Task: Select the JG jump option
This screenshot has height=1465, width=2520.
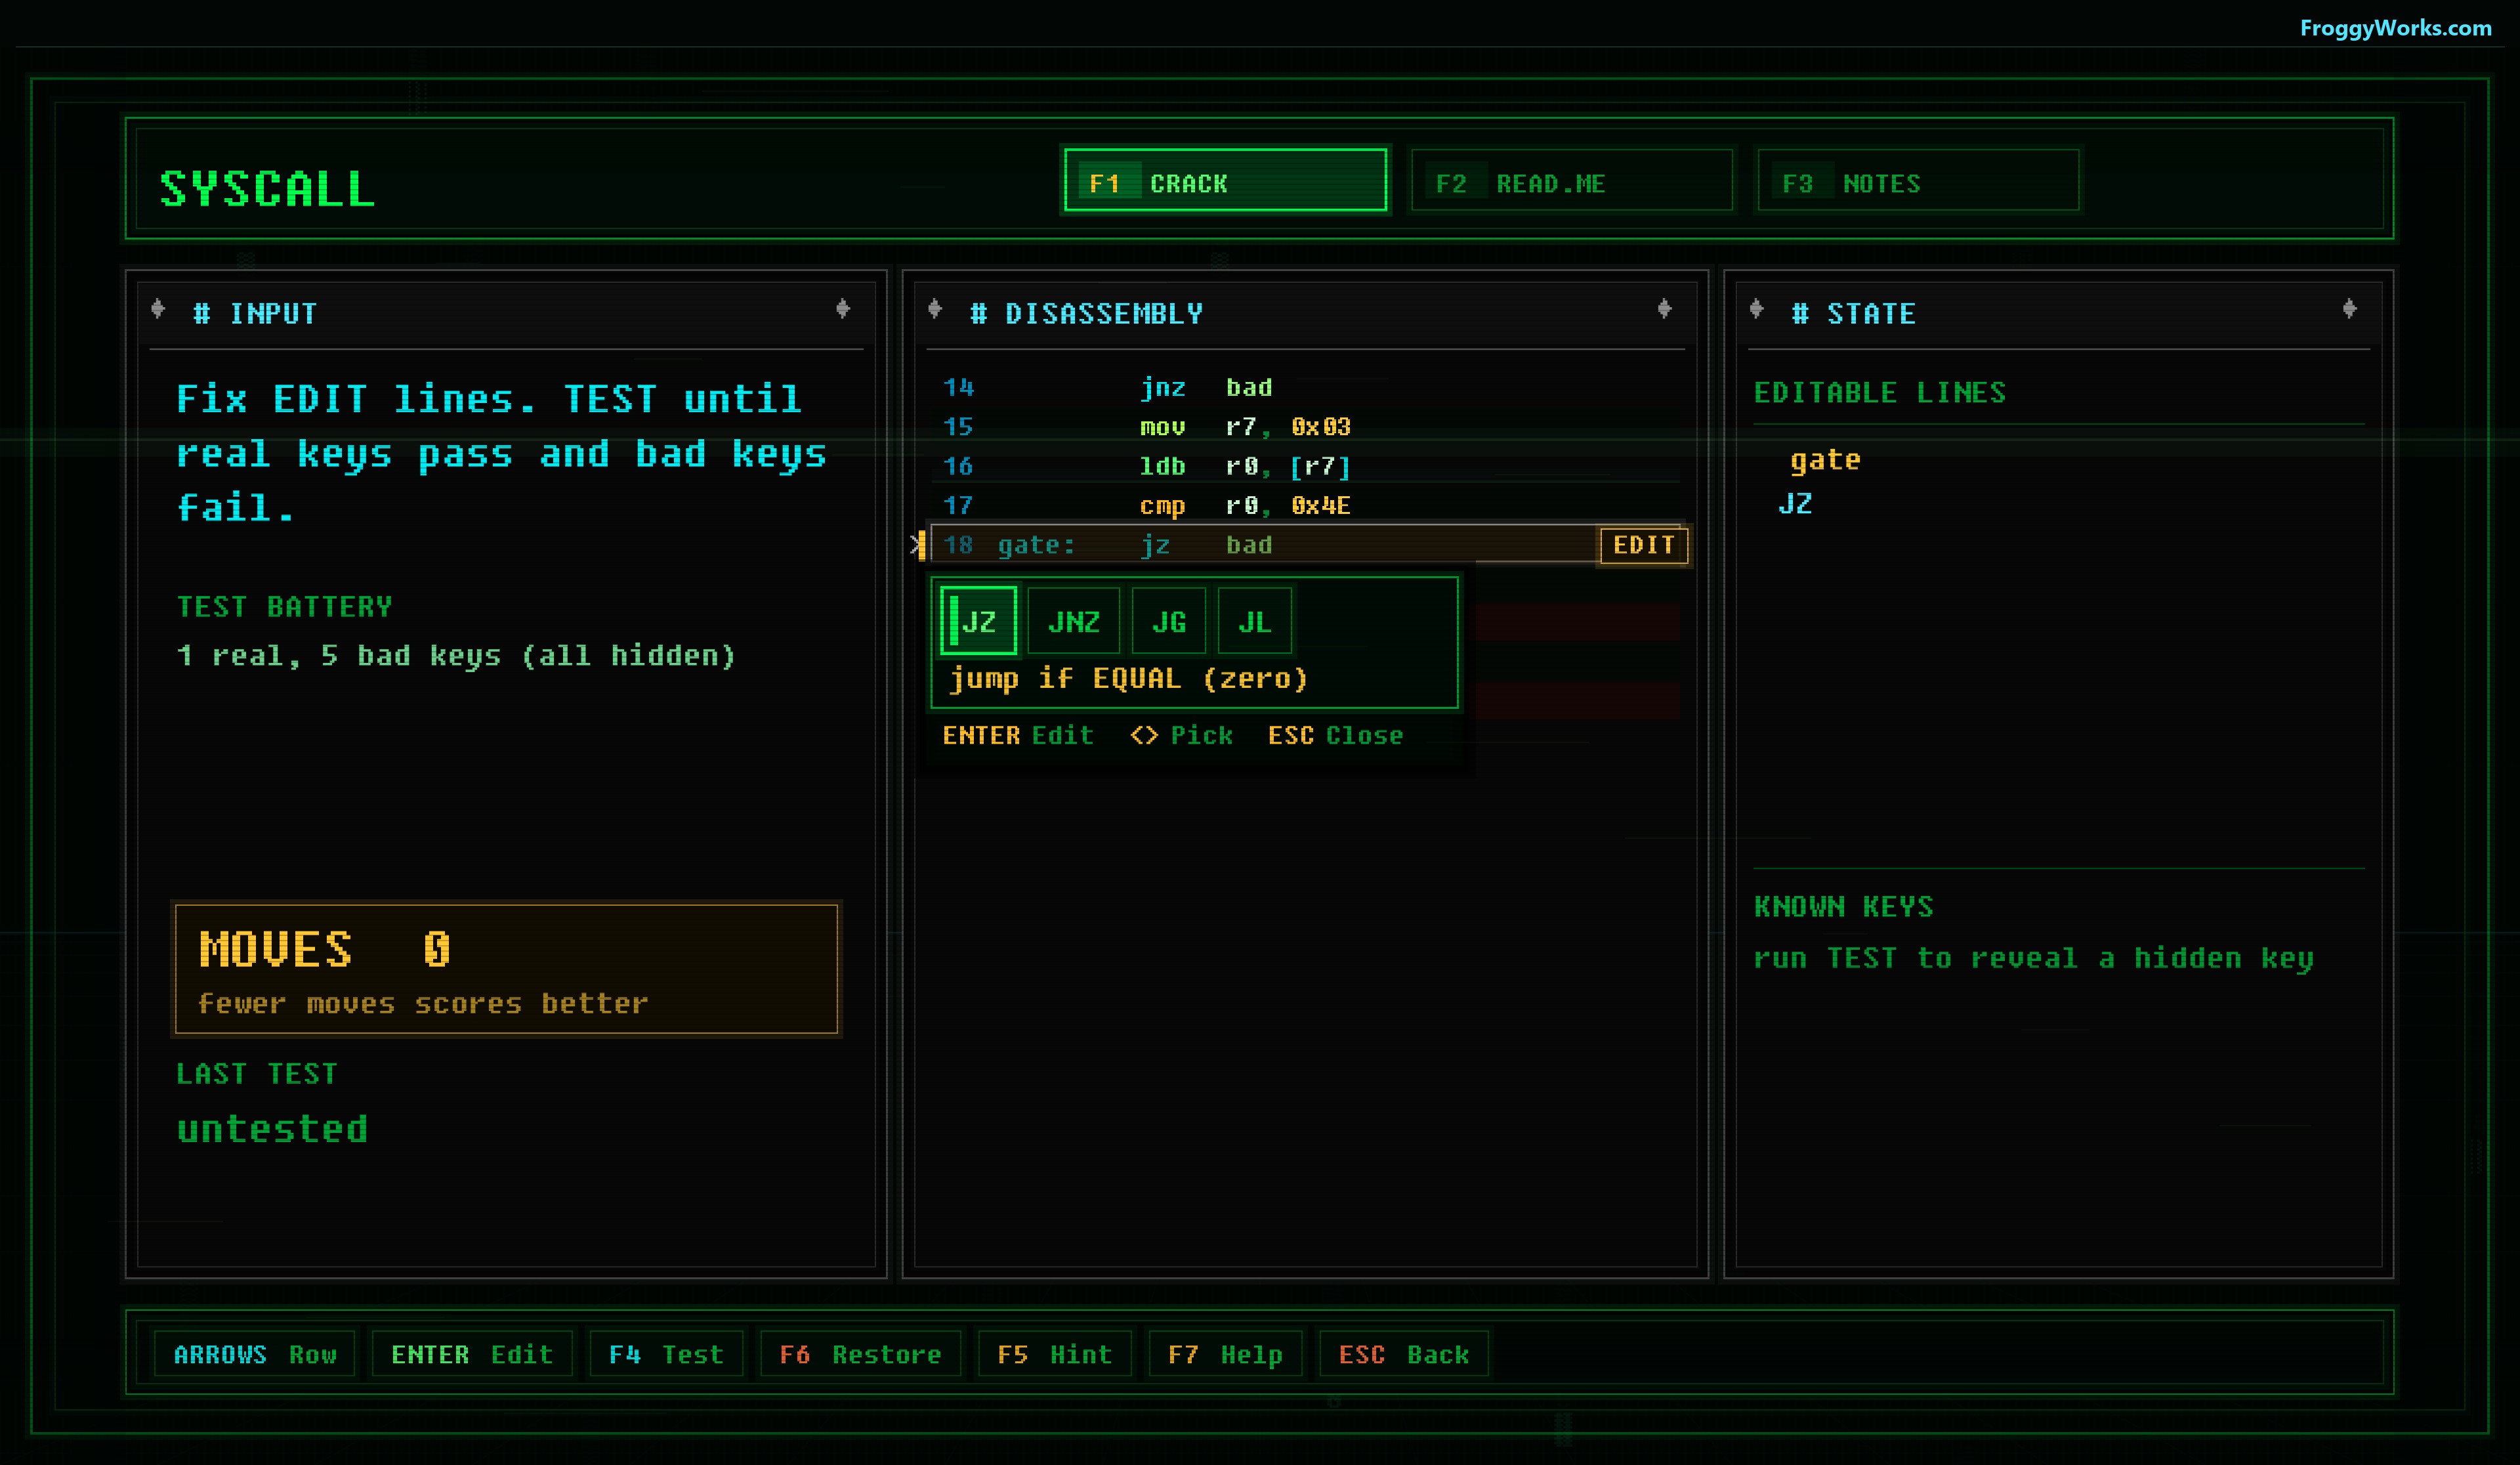Action: coord(1168,621)
